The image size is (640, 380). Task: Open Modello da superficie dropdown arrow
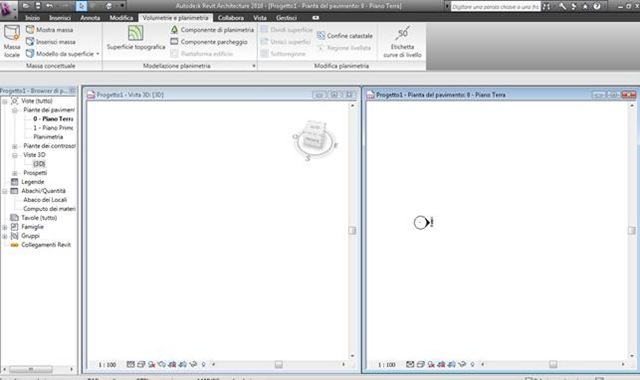coord(98,54)
